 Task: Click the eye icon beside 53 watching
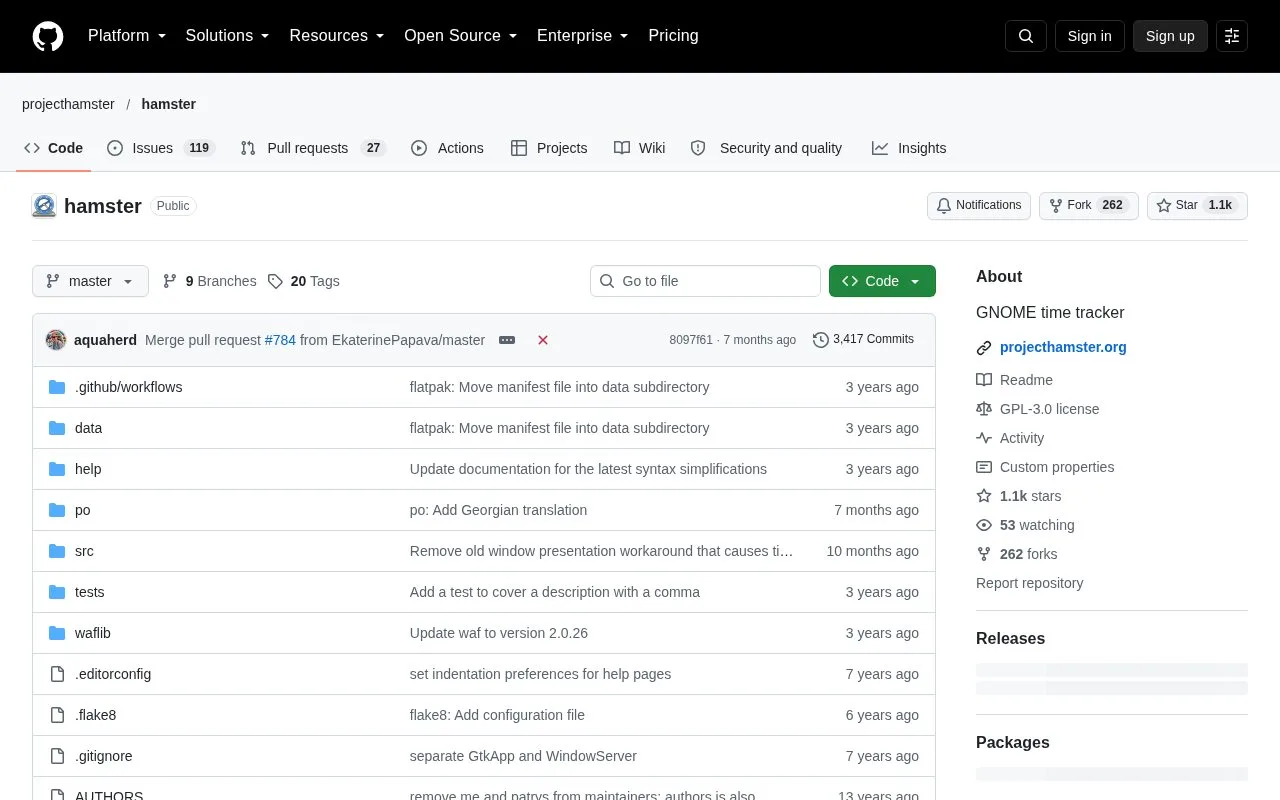(984, 525)
